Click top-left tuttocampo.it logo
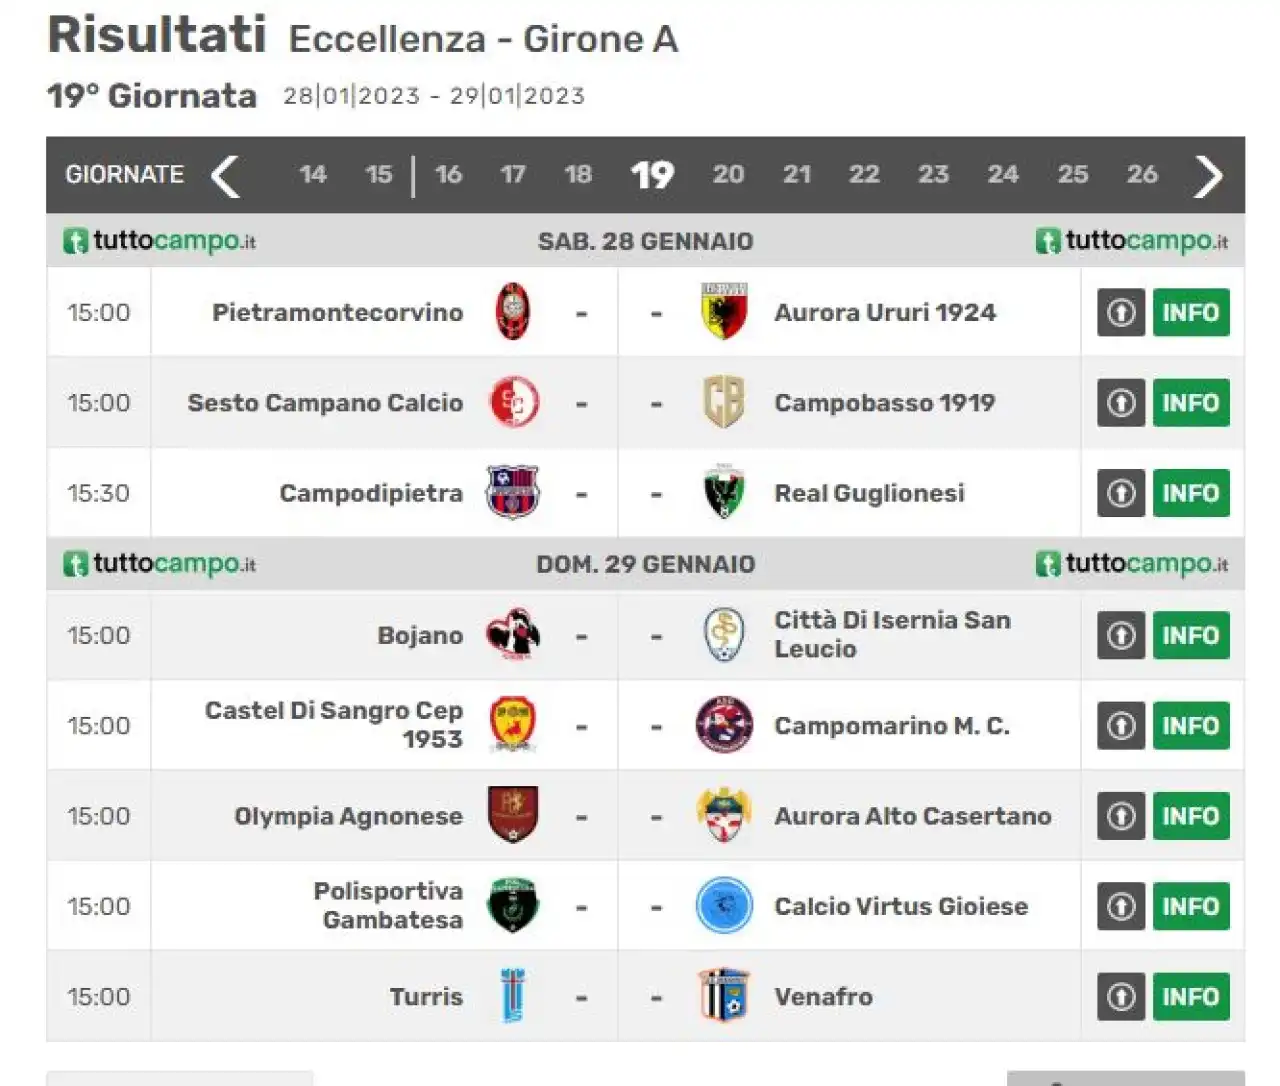Viewport: 1280px width, 1086px height. (x=160, y=241)
